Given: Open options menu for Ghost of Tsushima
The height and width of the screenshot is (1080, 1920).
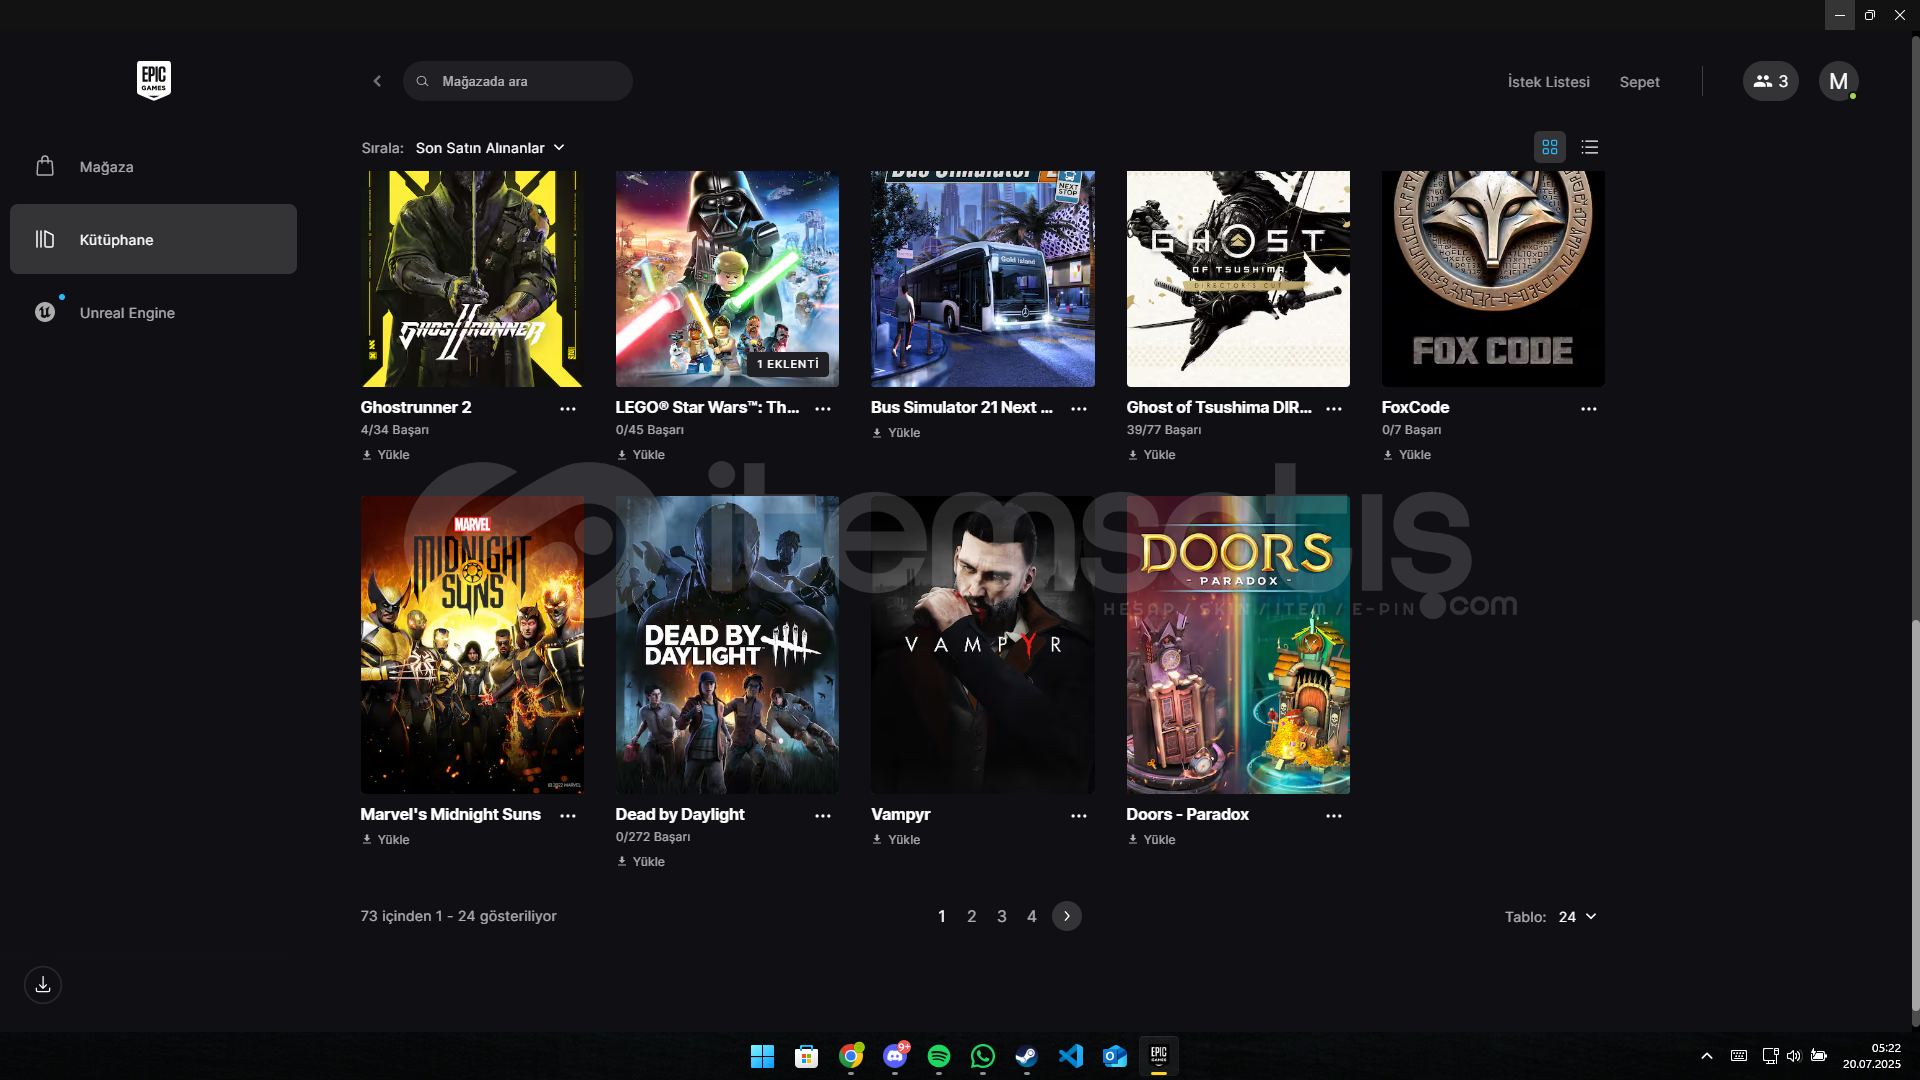Looking at the screenshot, I should point(1333,409).
